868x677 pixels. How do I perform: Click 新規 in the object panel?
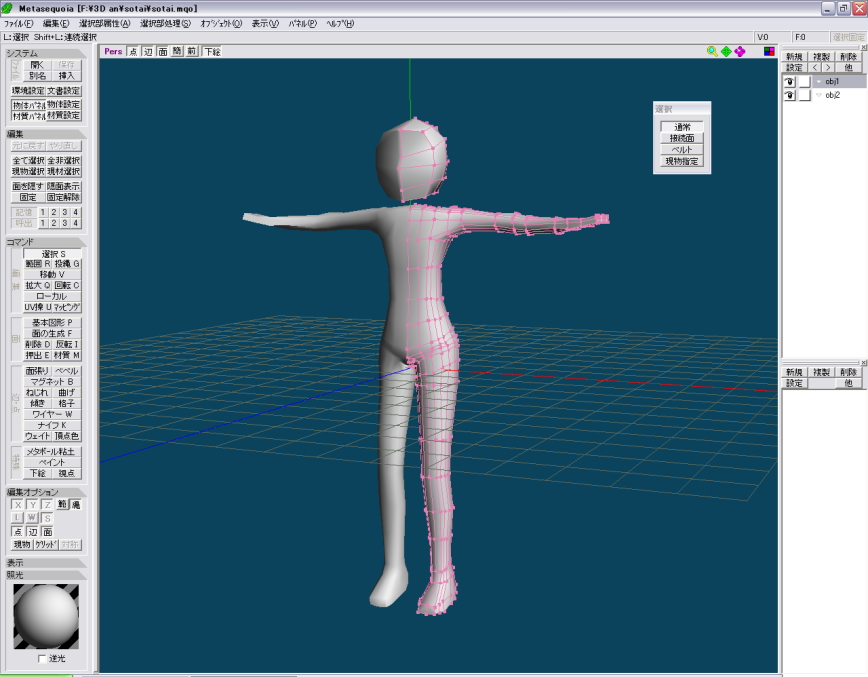tap(794, 57)
